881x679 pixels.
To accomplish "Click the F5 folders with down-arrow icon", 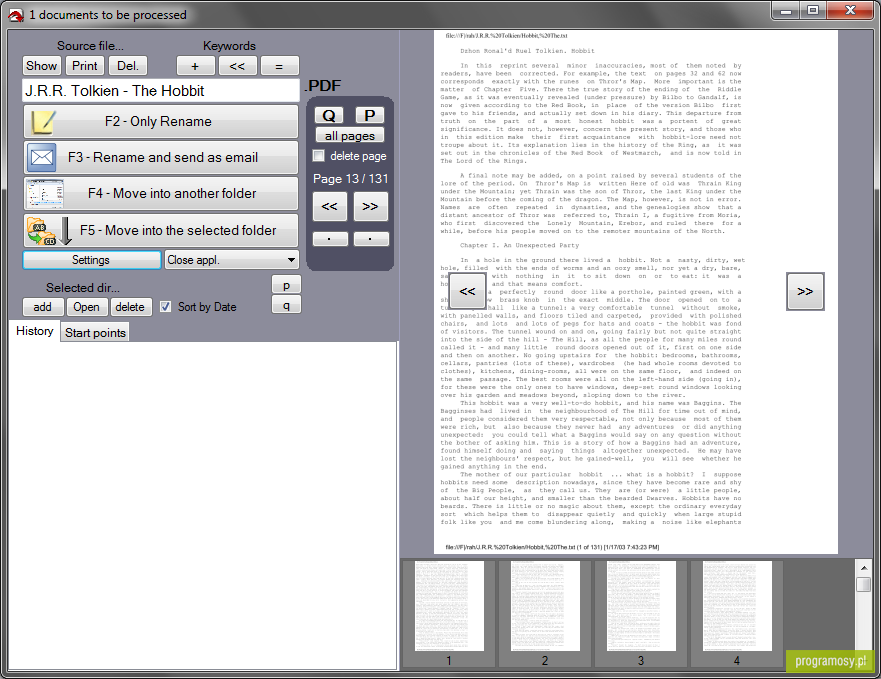I will point(49,230).
